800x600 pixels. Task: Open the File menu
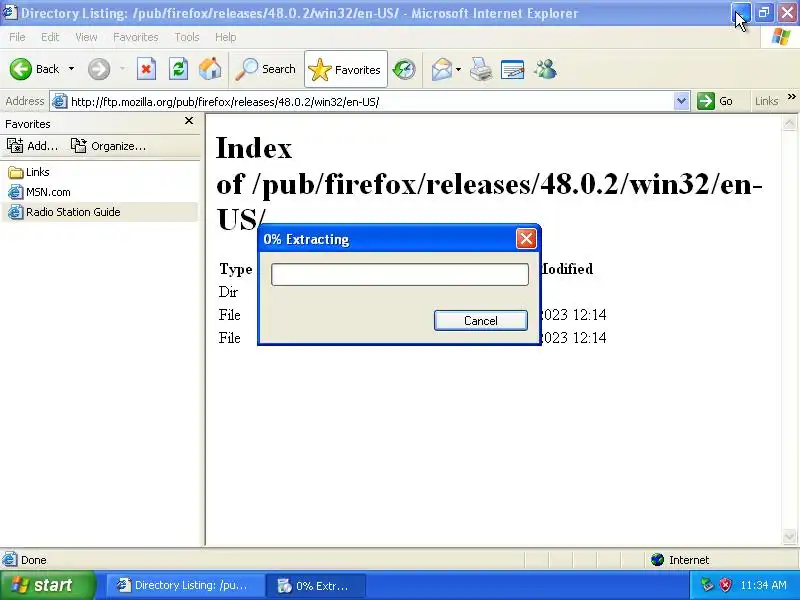(x=17, y=37)
